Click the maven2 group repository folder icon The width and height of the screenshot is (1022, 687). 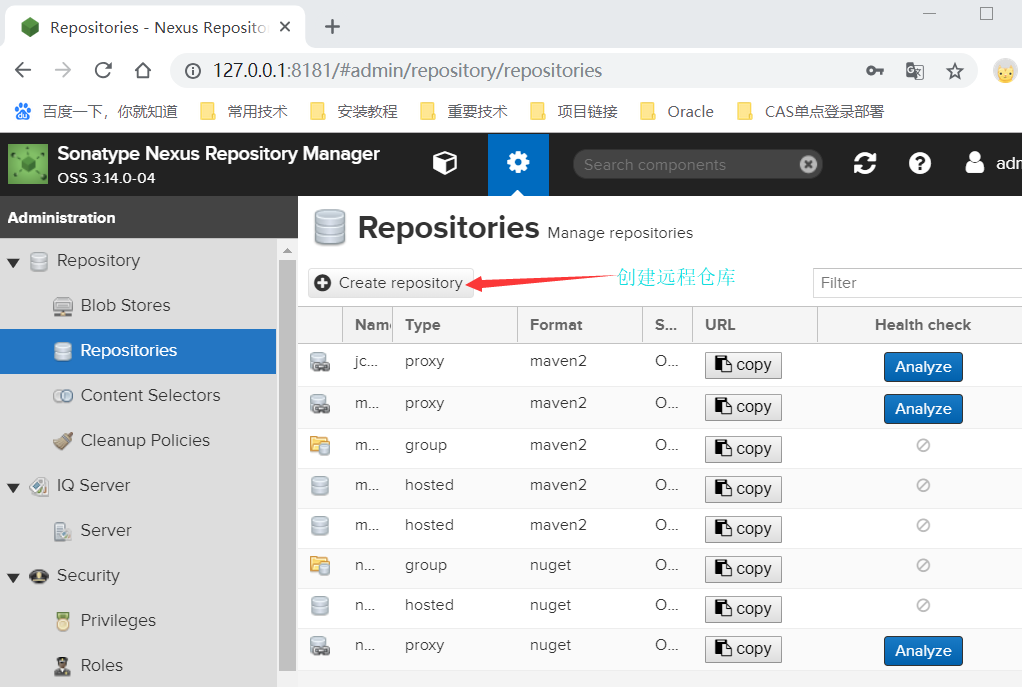[x=319, y=446]
